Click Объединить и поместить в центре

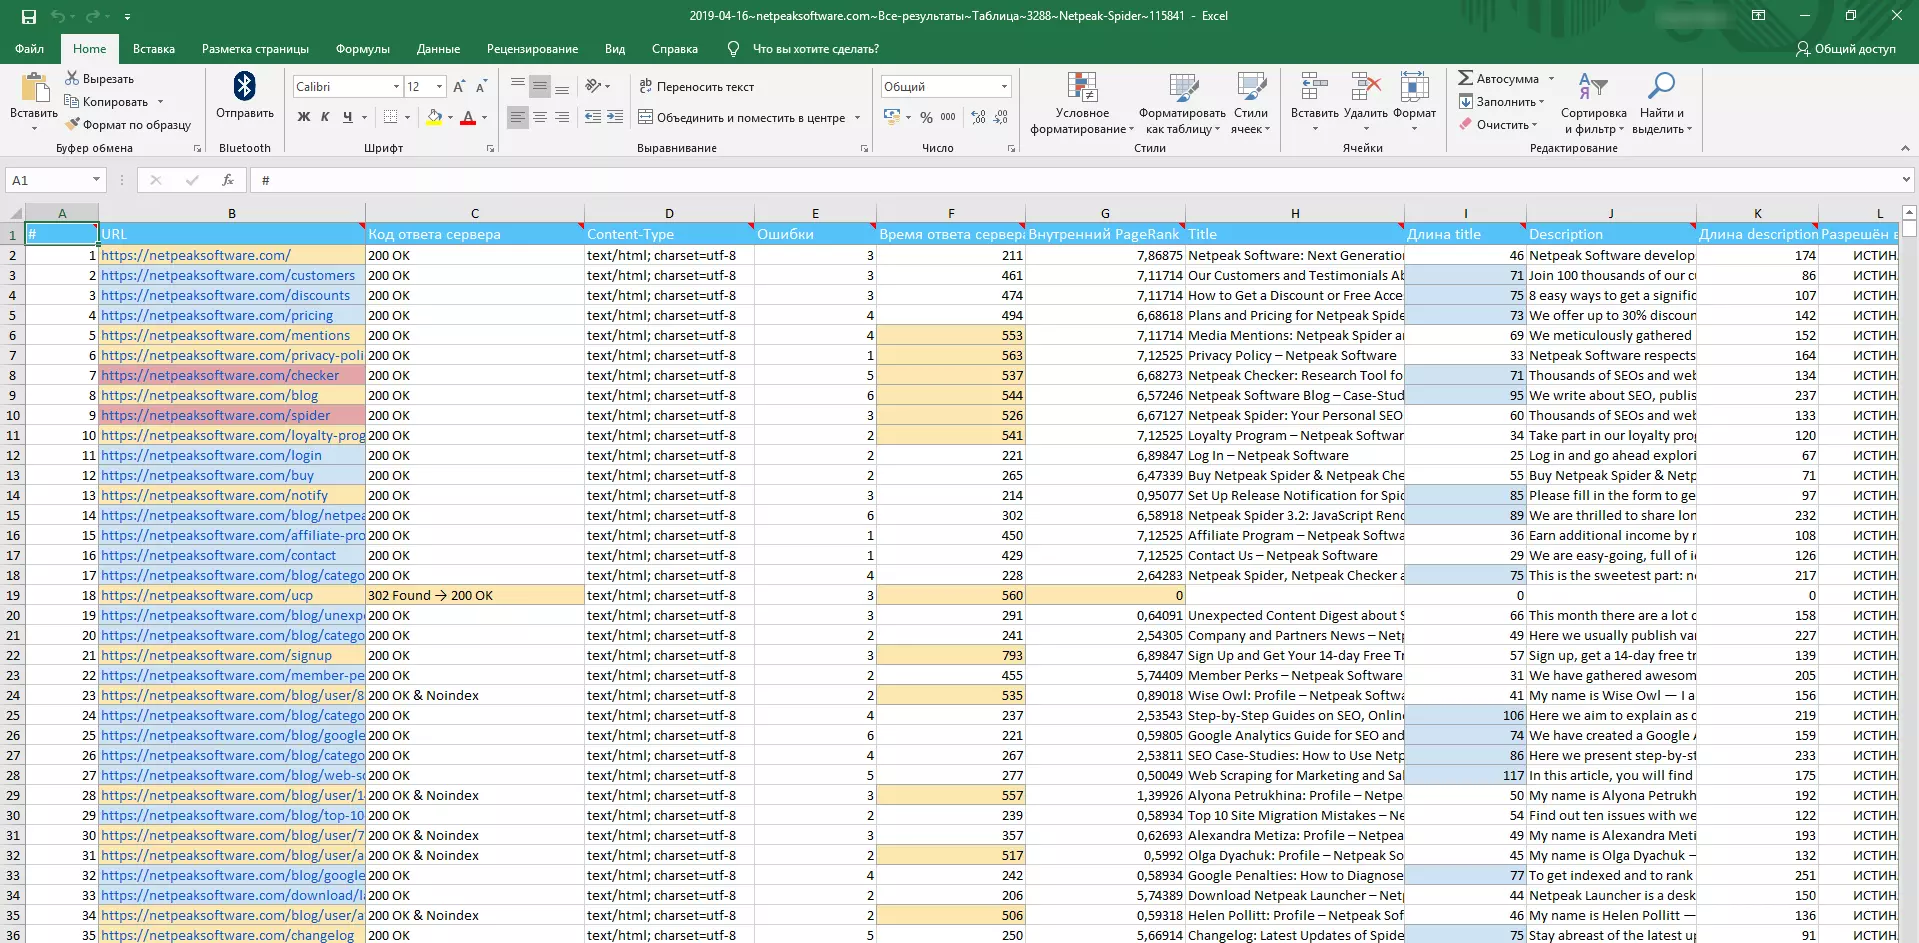(742, 118)
